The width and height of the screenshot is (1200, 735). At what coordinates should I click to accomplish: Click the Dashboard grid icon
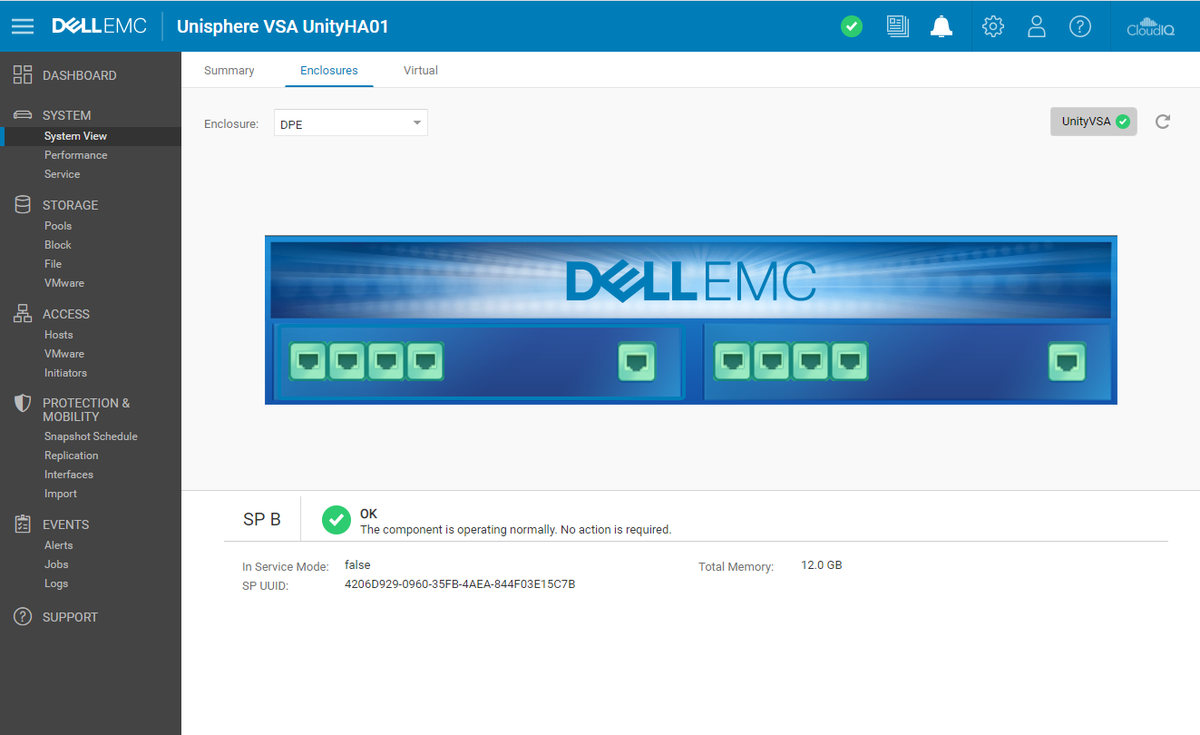[22, 75]
